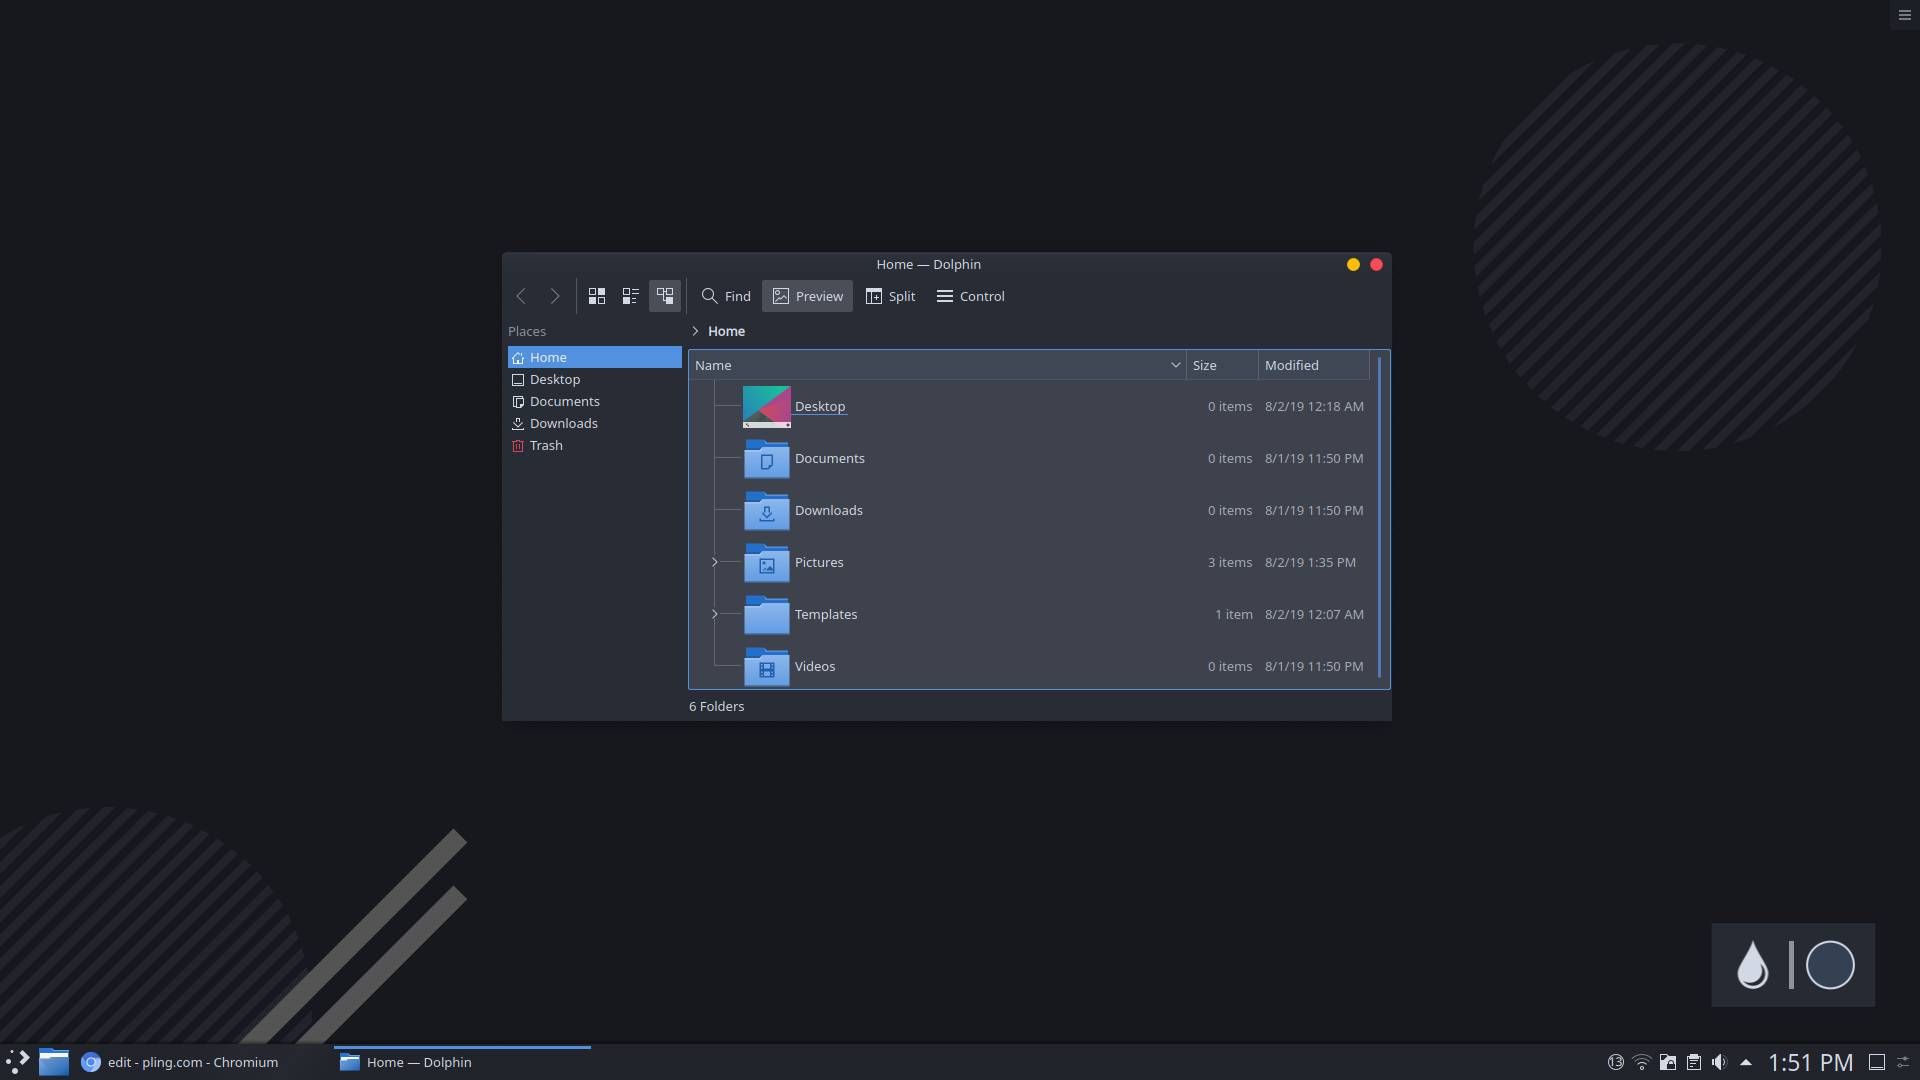Open the Control menu
This screenshot has width=1920, height=1080.
tap(971, 296)
